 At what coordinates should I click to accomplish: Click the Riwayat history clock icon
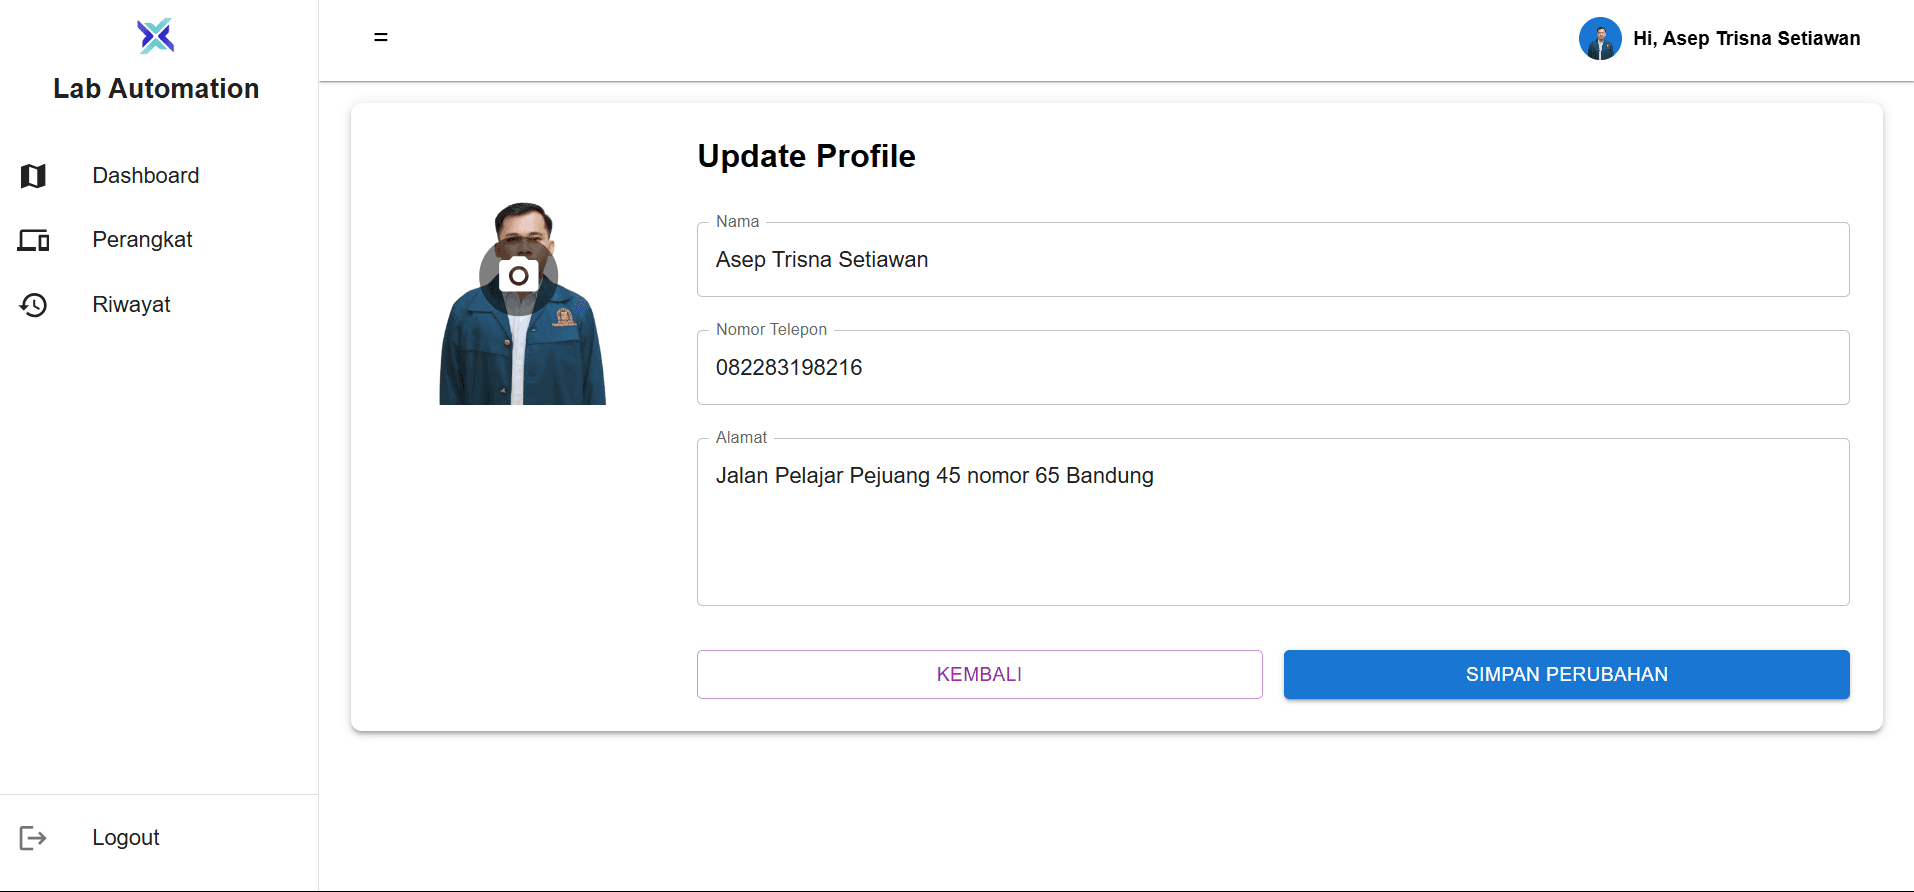[33, 305]
